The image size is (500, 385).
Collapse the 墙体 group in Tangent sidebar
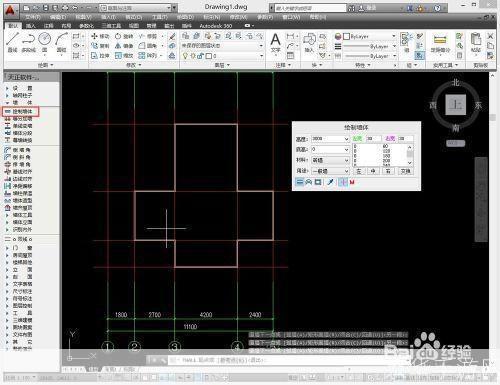[x=7, y=103]
